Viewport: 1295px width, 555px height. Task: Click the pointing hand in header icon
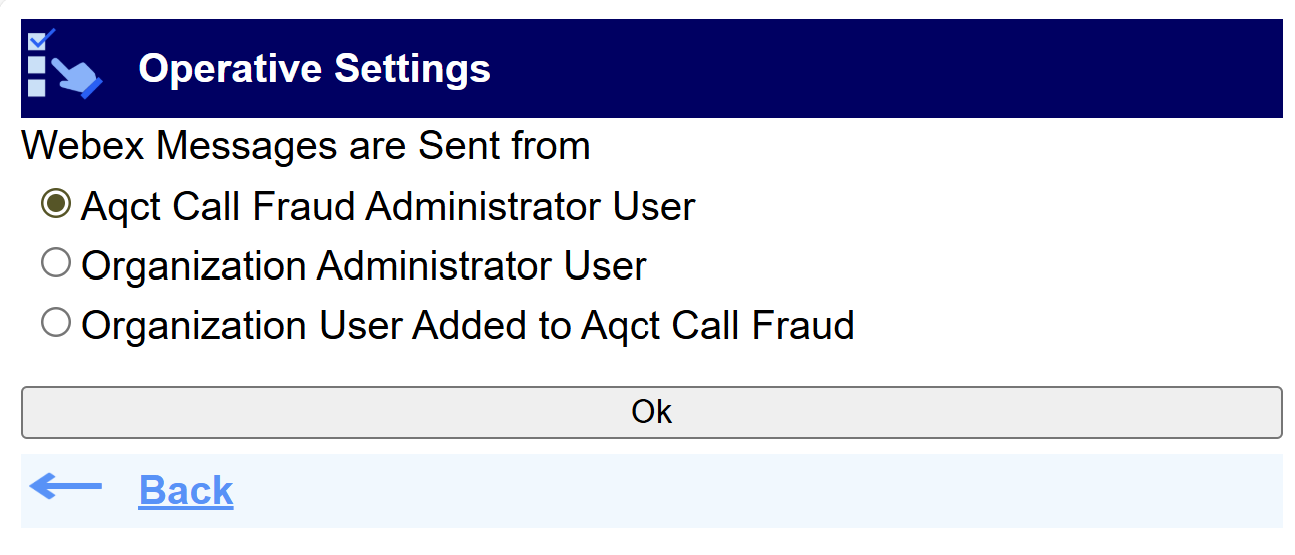[x=74, y=73]
